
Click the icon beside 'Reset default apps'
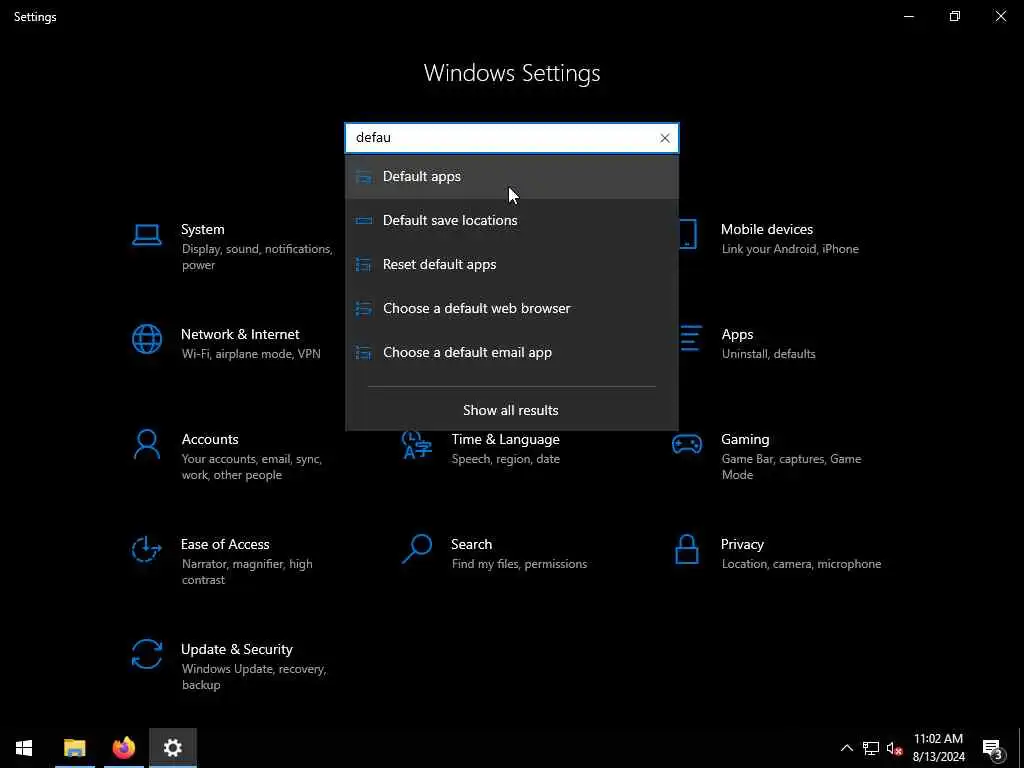point(364,264)
